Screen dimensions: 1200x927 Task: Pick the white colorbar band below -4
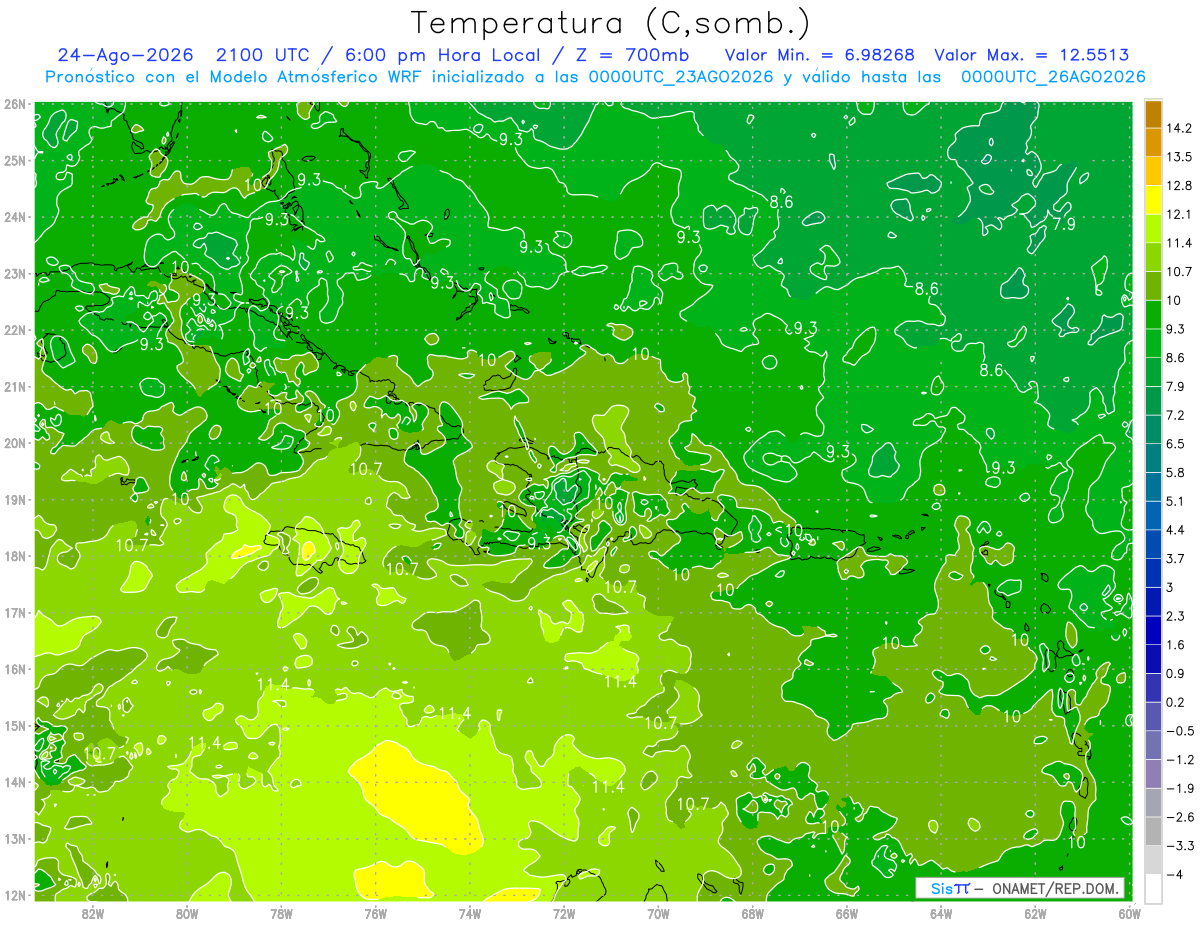click(1152, 888)
